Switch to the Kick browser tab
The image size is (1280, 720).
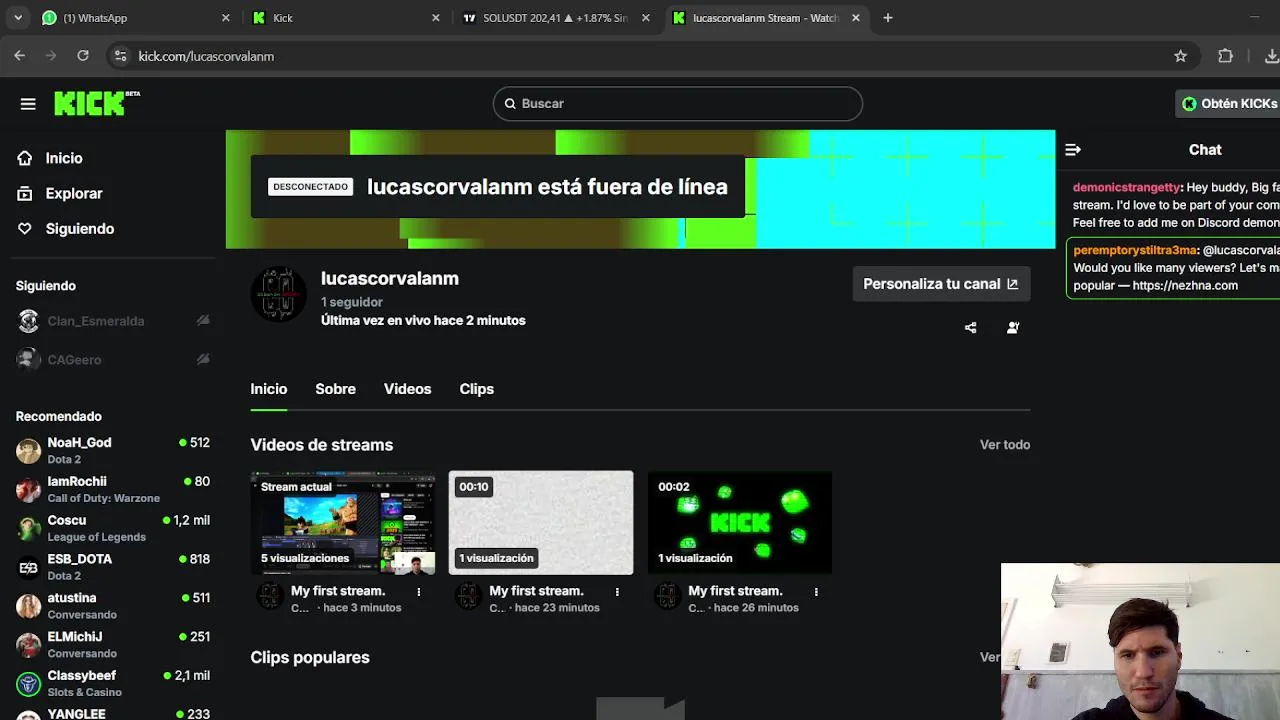tap(345, 18)
